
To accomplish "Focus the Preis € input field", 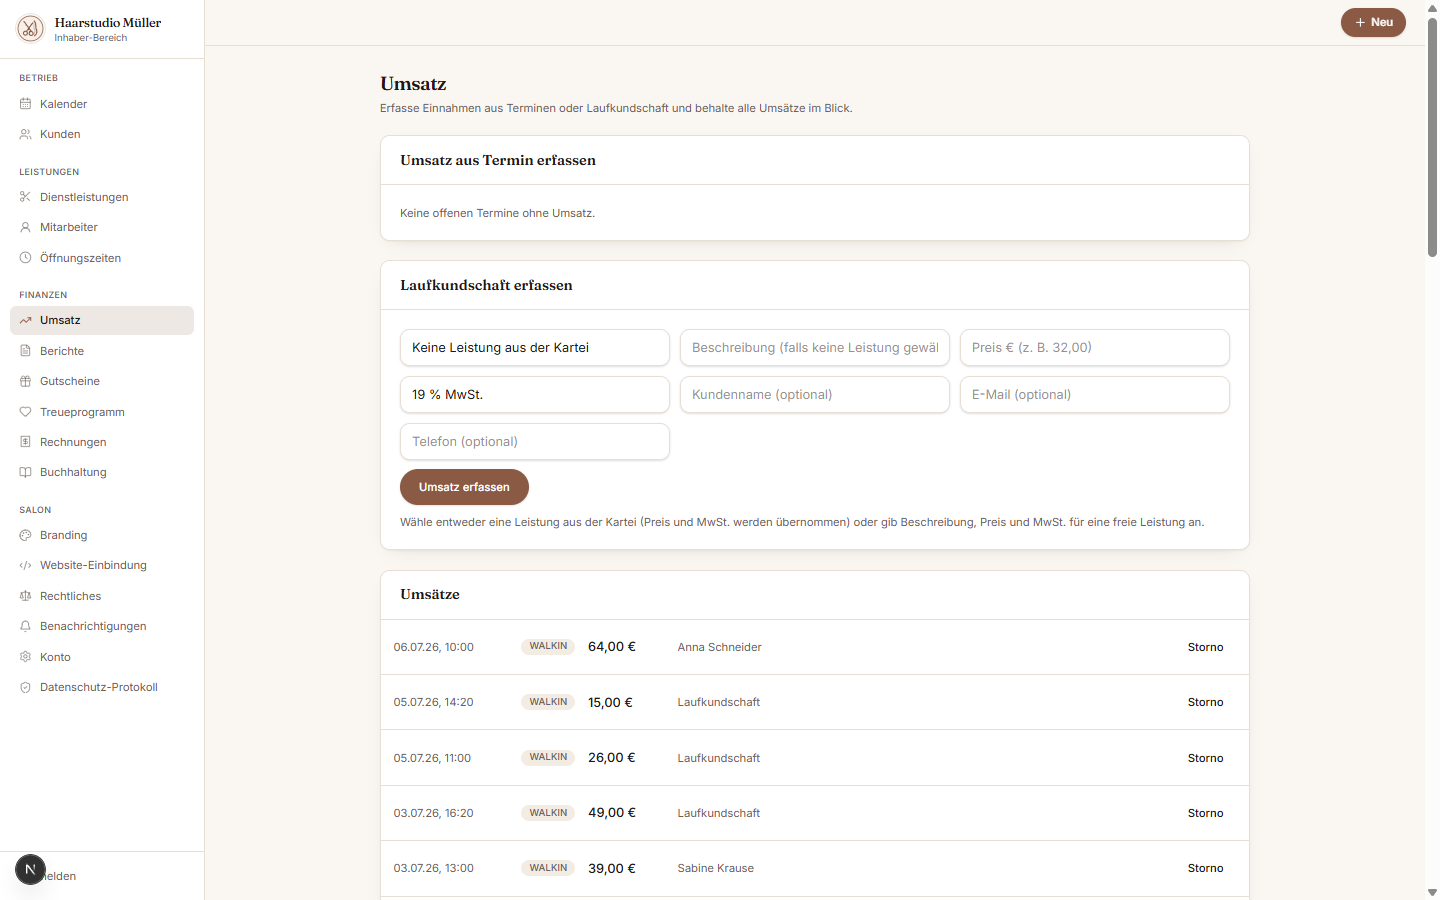I will point(1095,348).
